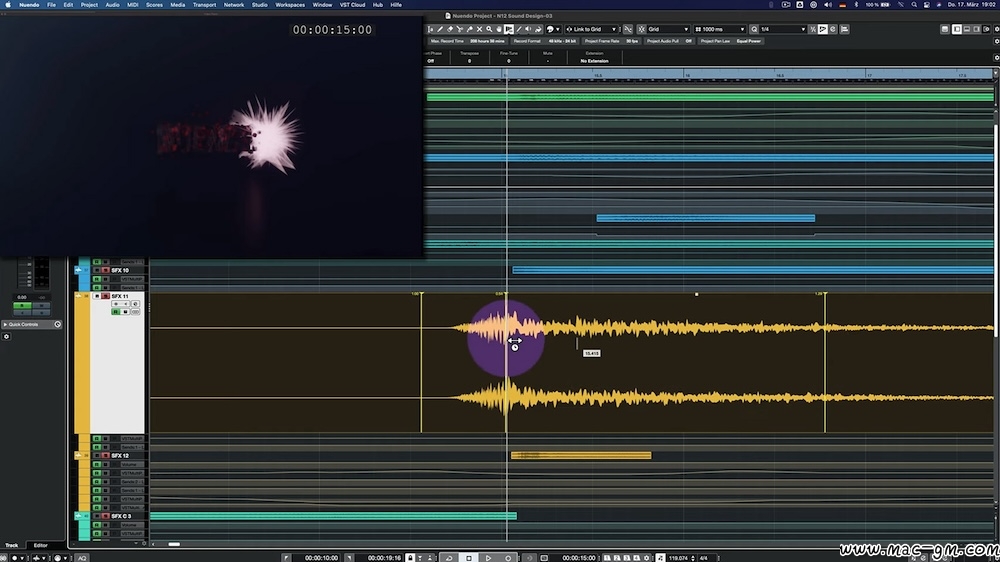1000x562 pixels.
Task: Toggle solo on track SFX 11
Action: [x=105, y=296]
